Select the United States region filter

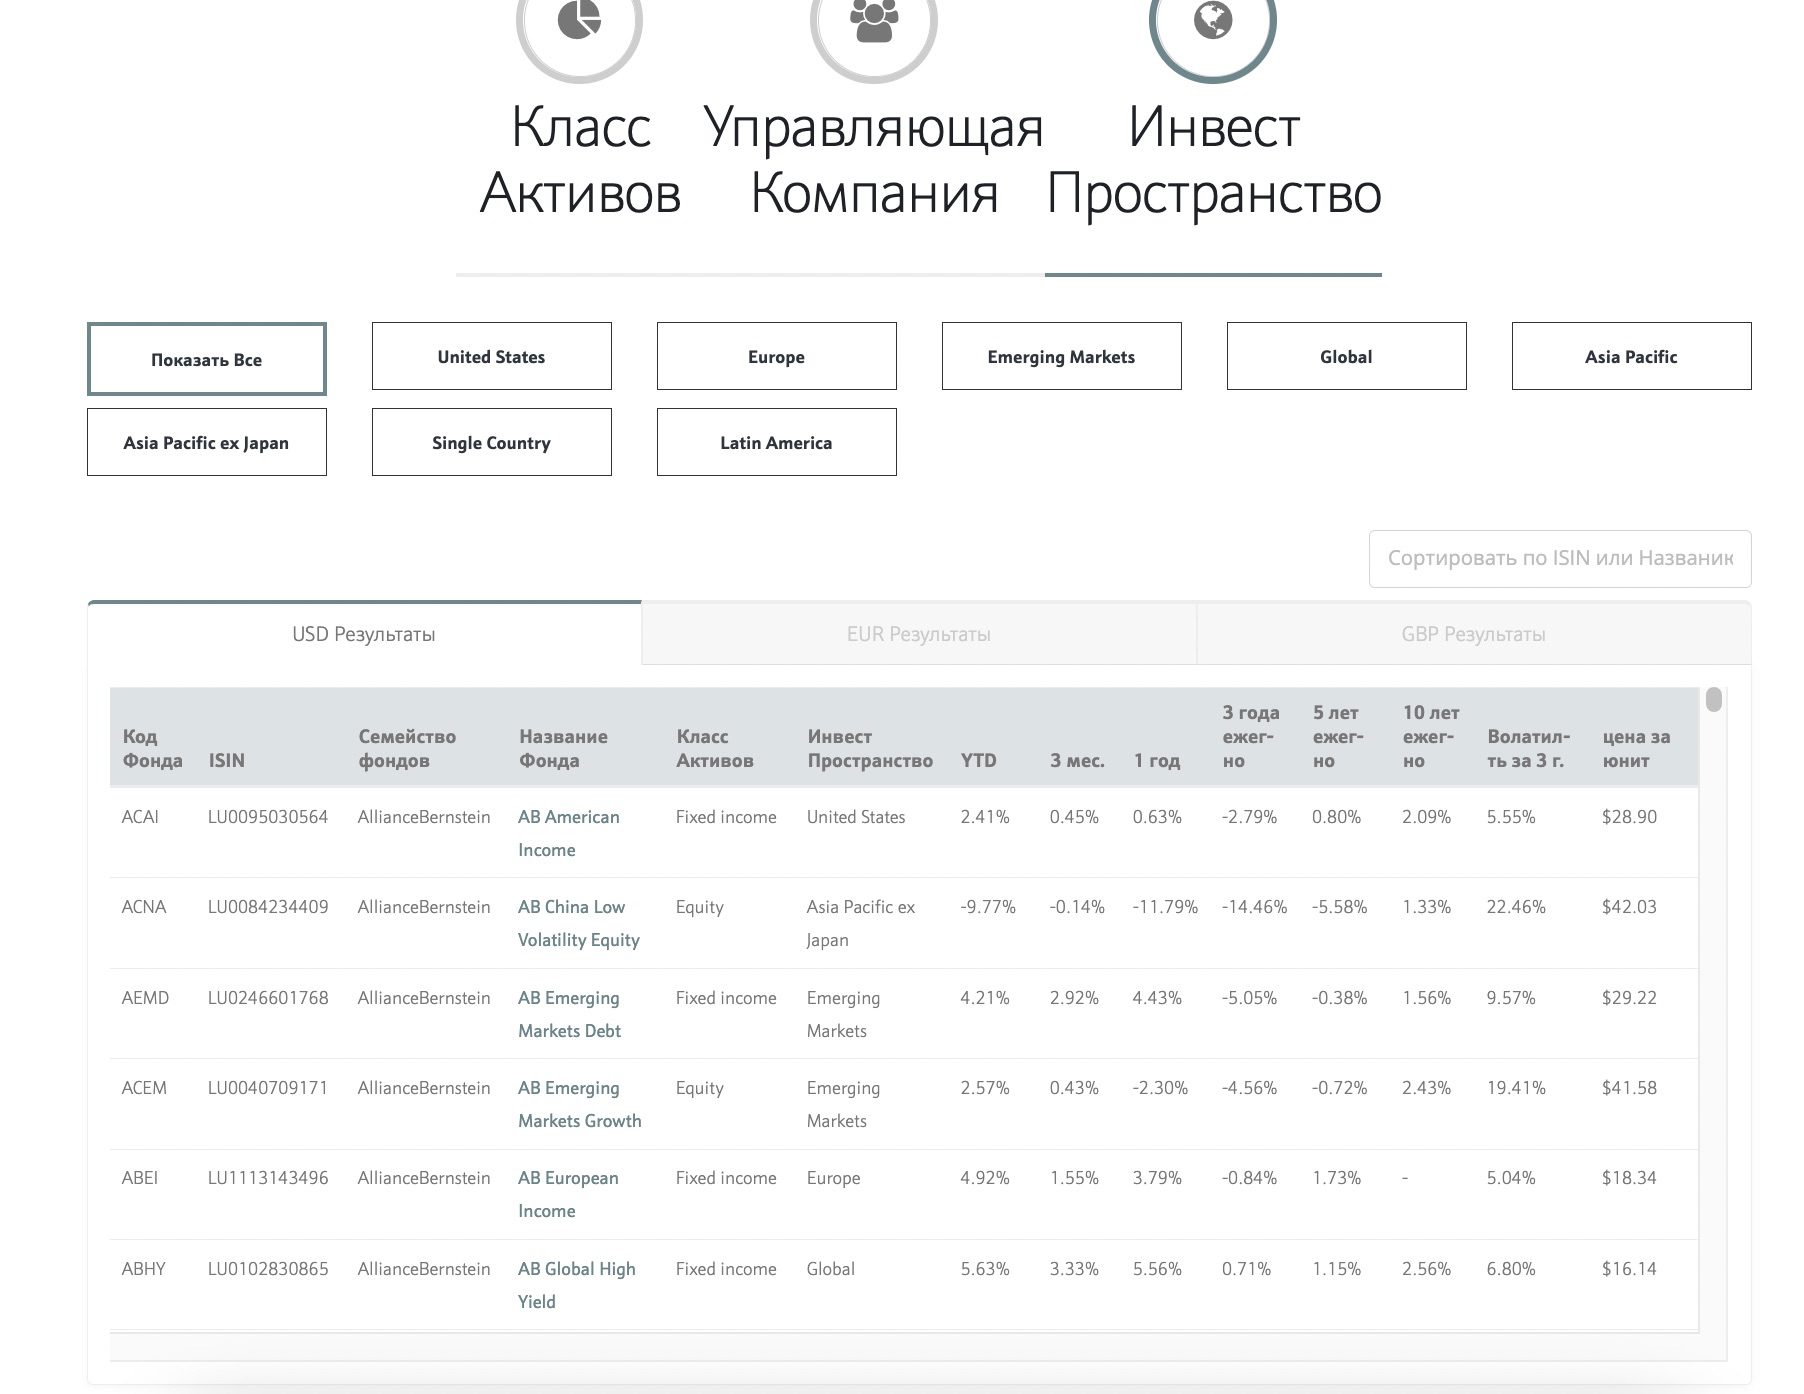[490, 356]
